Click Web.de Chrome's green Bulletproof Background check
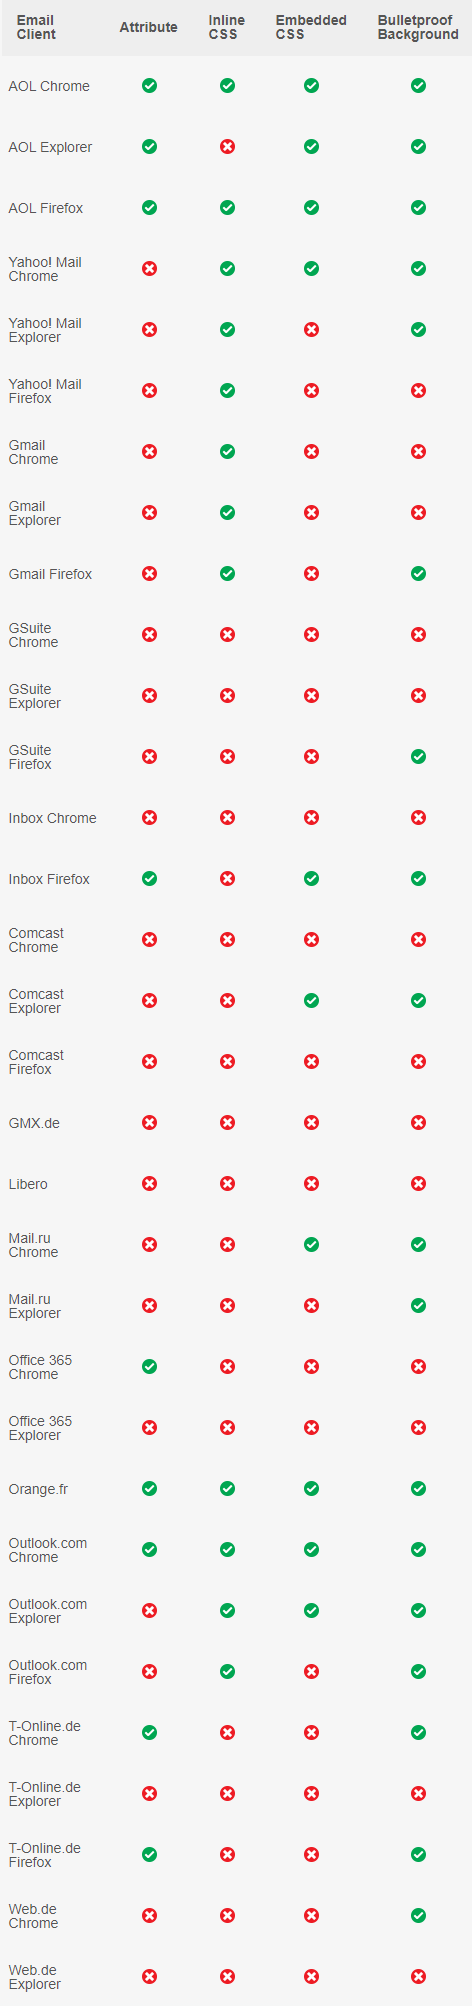 pos(418,1916)
